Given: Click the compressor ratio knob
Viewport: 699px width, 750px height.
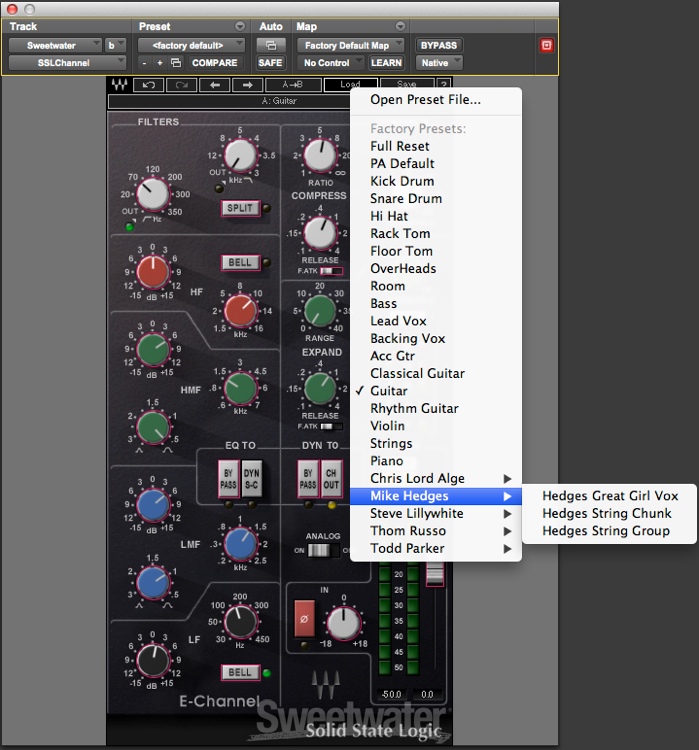Looking at the screenshot, I should 320,155.
